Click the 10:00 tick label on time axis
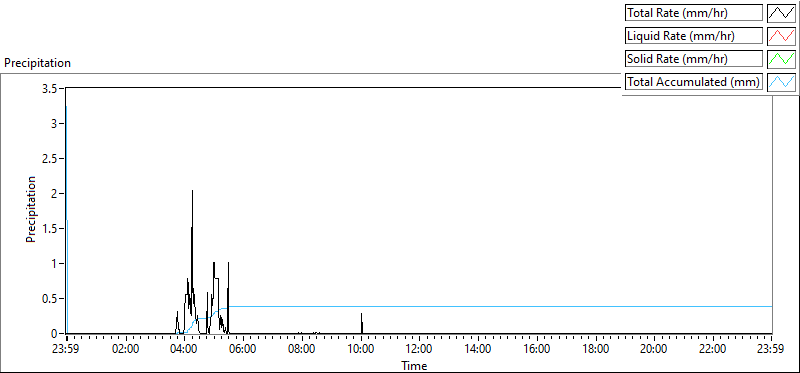800x373 pixels. [361, 350]
